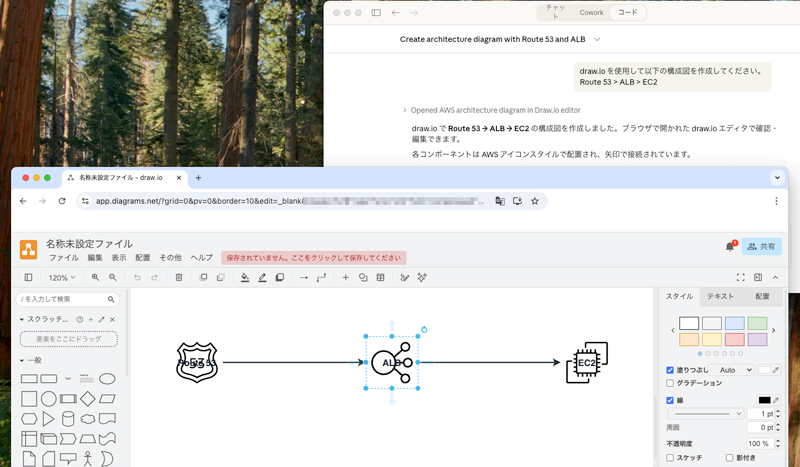This screenshot has width=800, height=467.
Task: Open fill color bucket tool
Action: click(245, 277)
